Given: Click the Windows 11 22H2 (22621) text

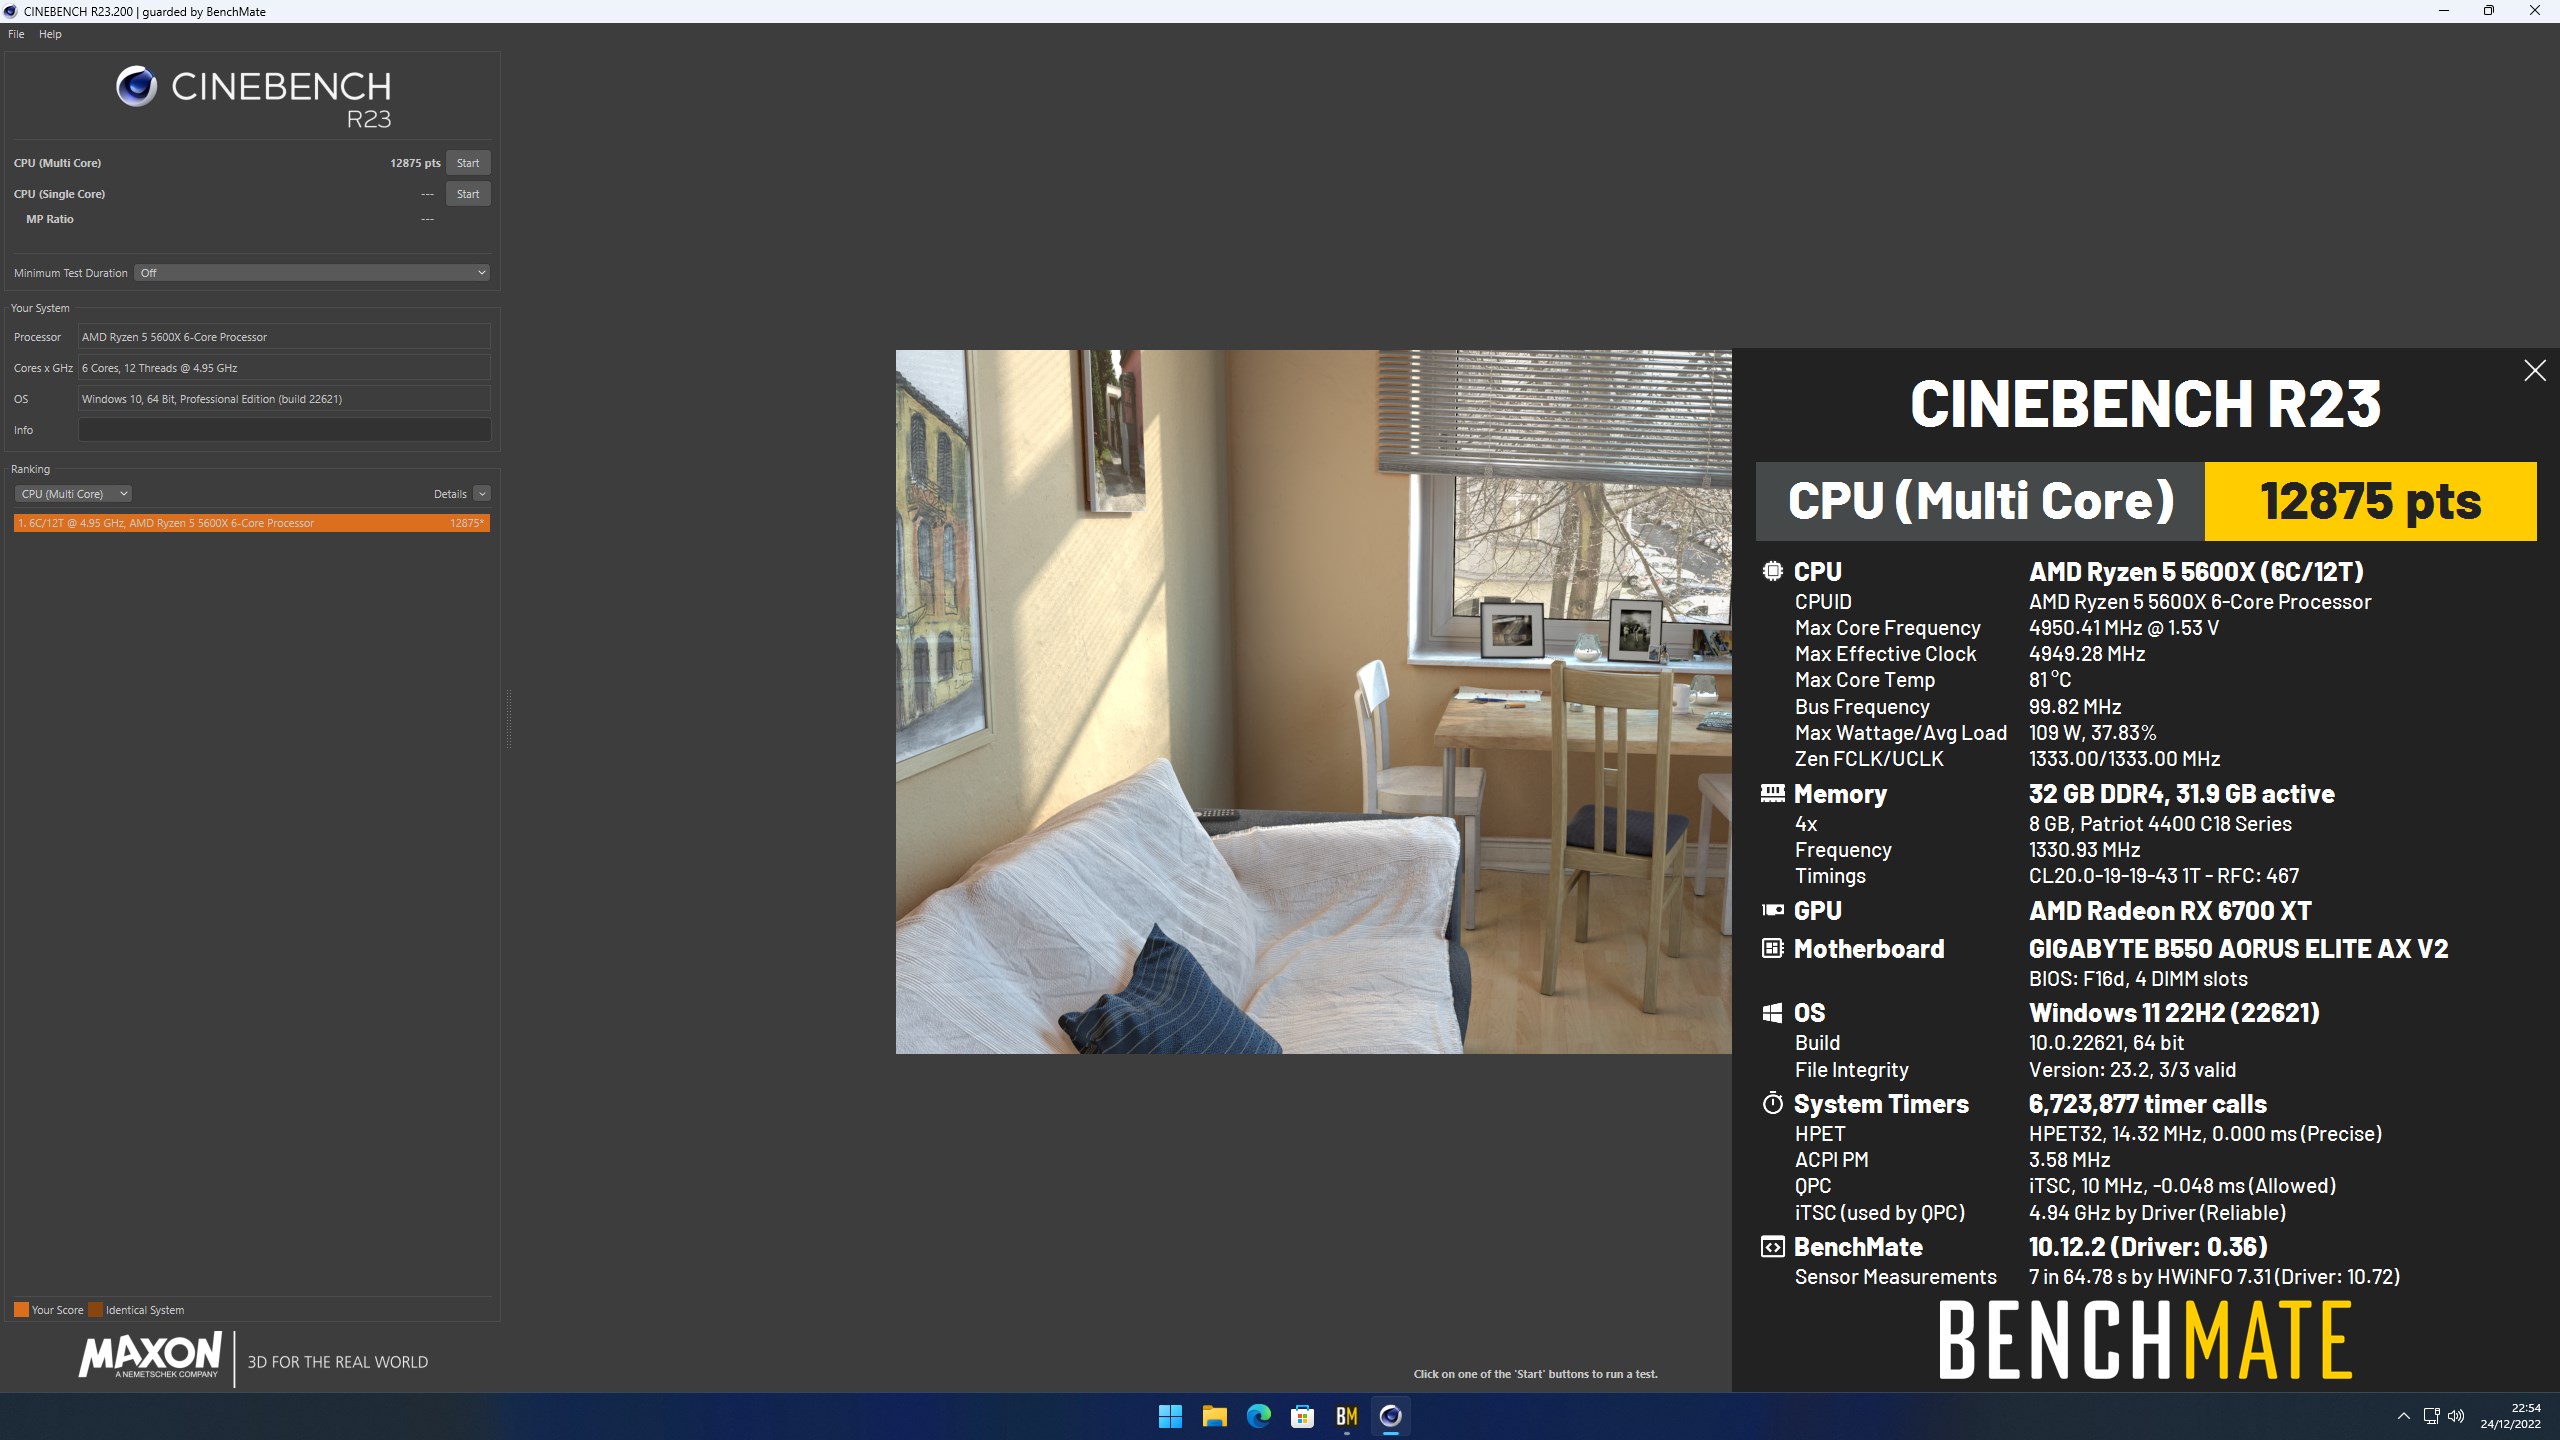Looking at the screenshot, I should (x=2174, y=1013).
